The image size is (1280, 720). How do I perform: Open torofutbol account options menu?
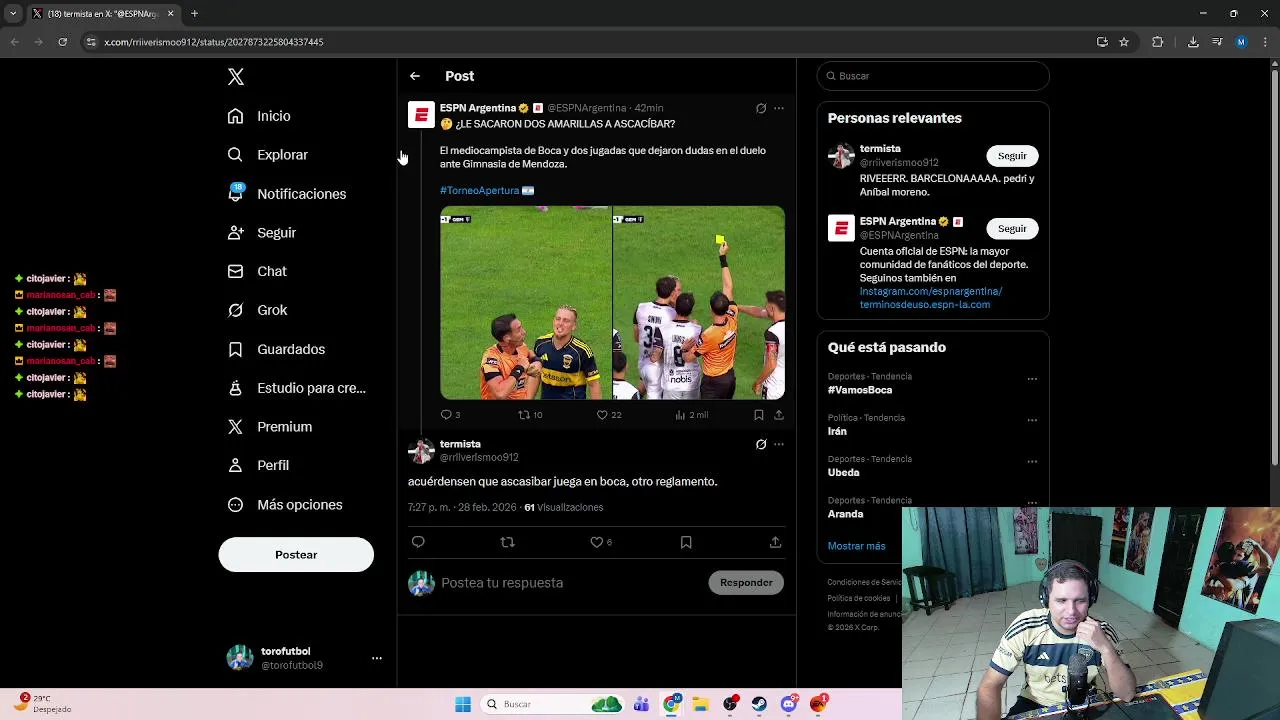[x=377, y=658]
